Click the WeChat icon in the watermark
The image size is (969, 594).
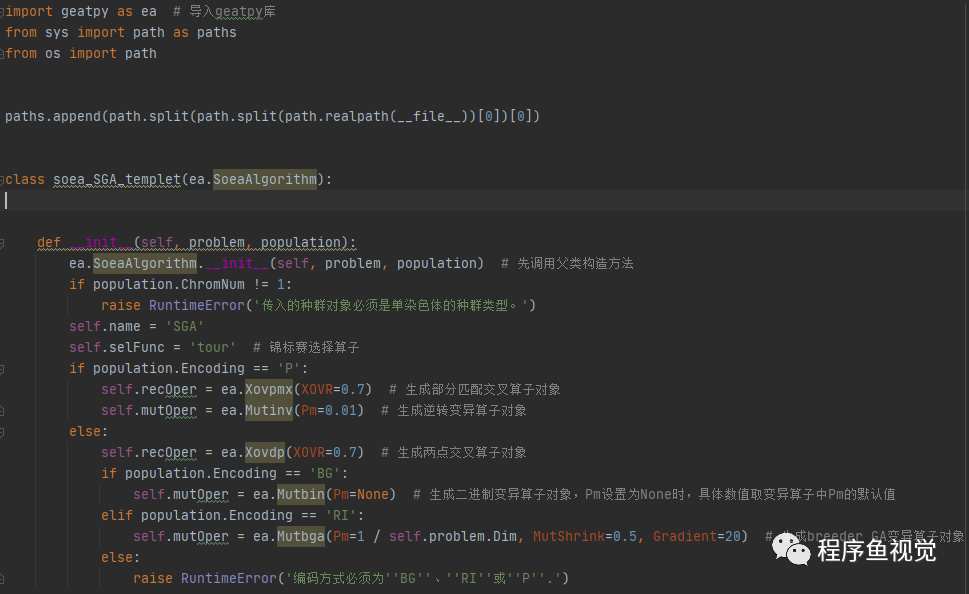(x=790, y=549)
